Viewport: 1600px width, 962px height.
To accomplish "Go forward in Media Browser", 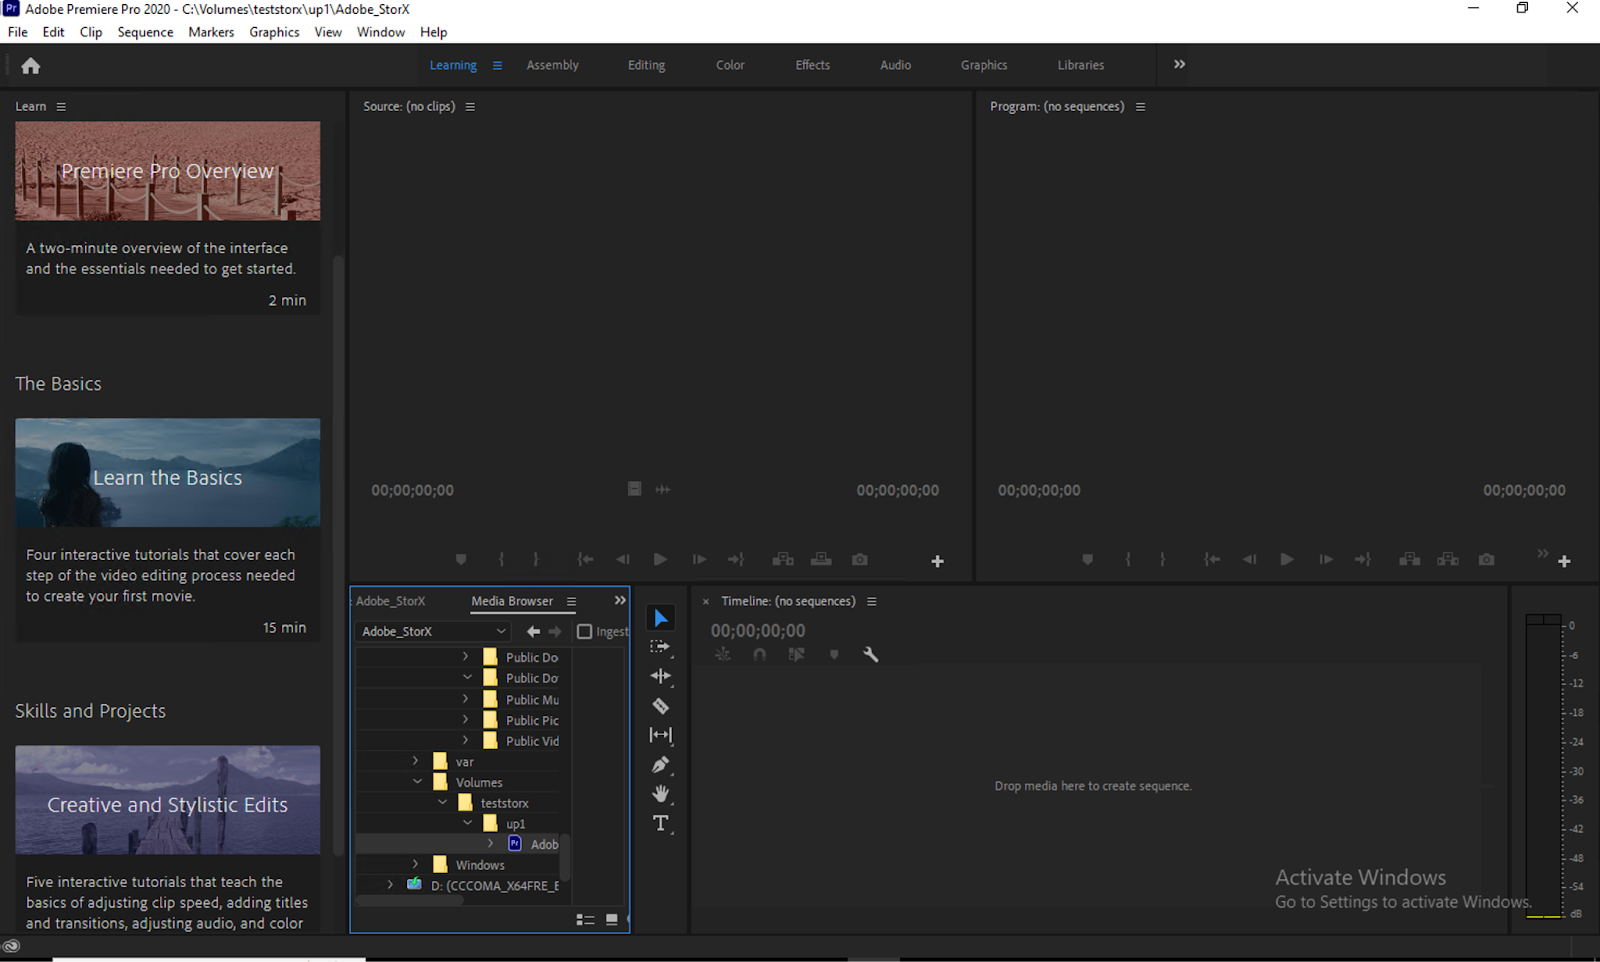I will (x=555, y=632).
